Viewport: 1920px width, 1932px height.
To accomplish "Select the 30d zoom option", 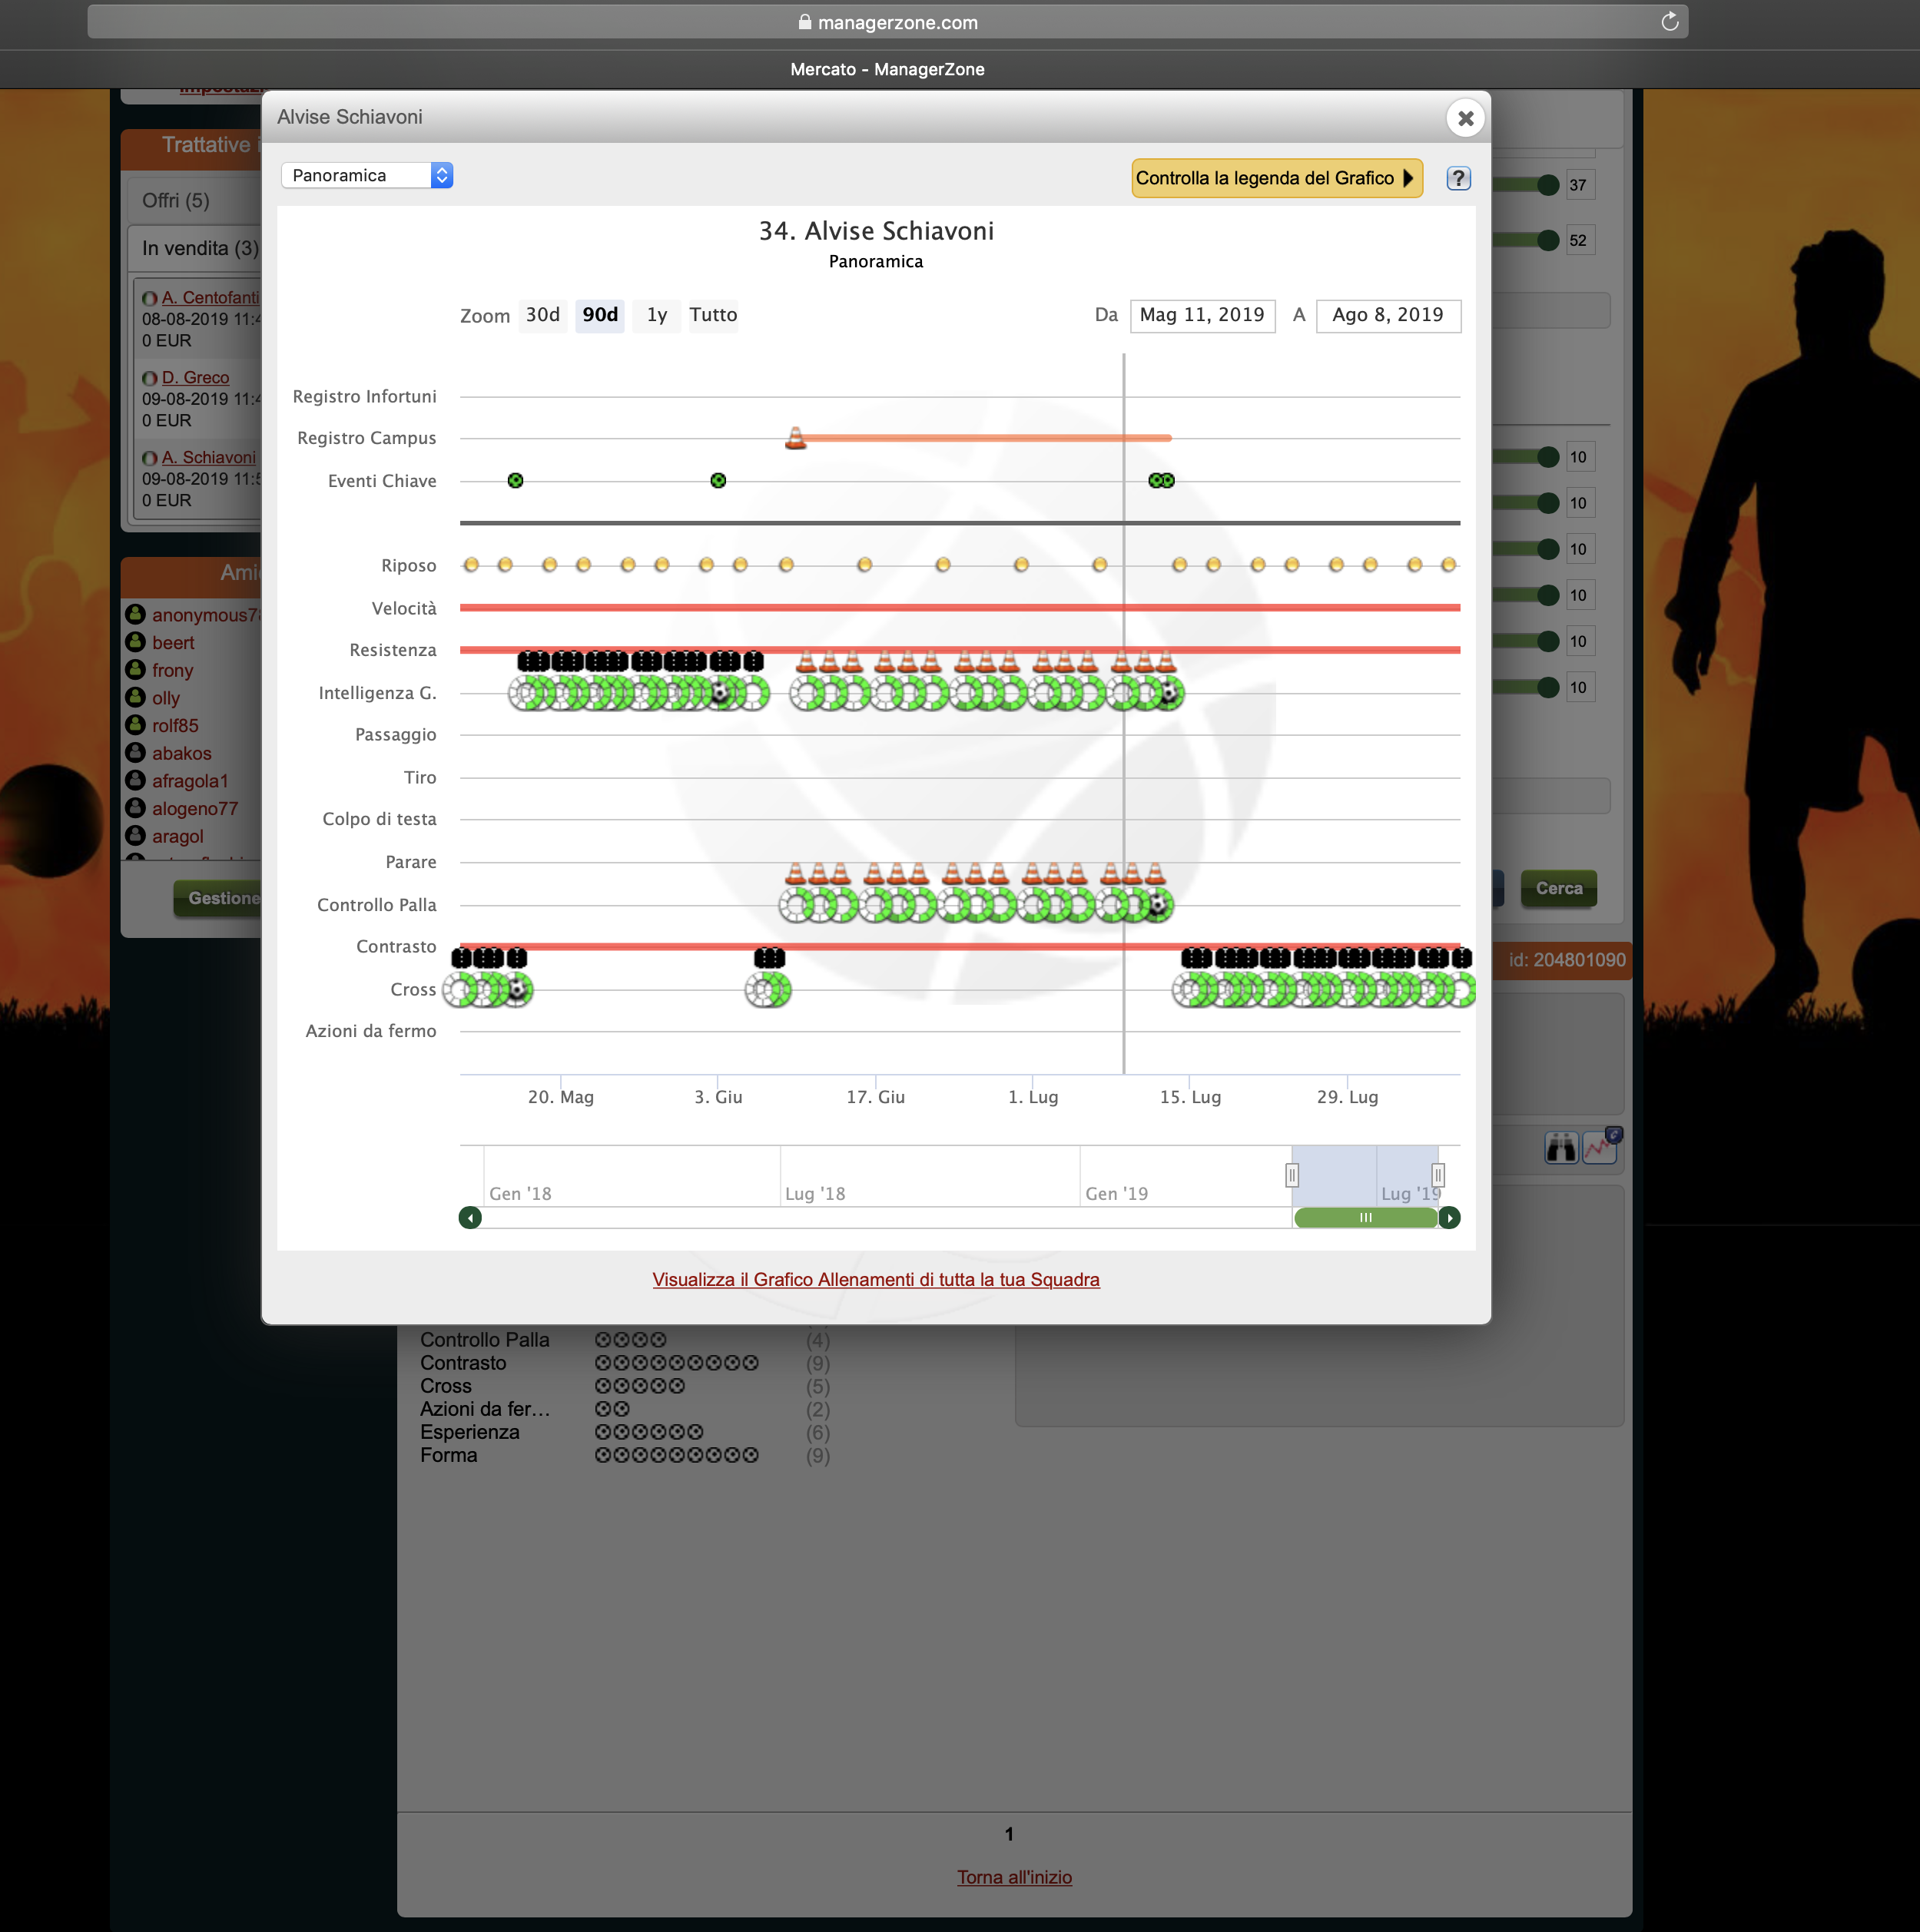I will [542, 315].
